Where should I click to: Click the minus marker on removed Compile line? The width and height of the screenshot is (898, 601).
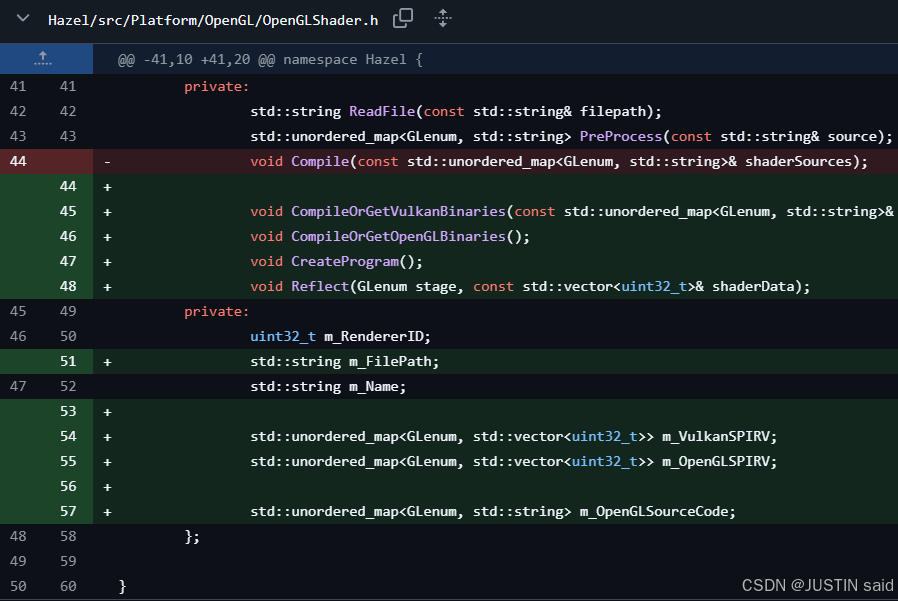tap(107, 161)
